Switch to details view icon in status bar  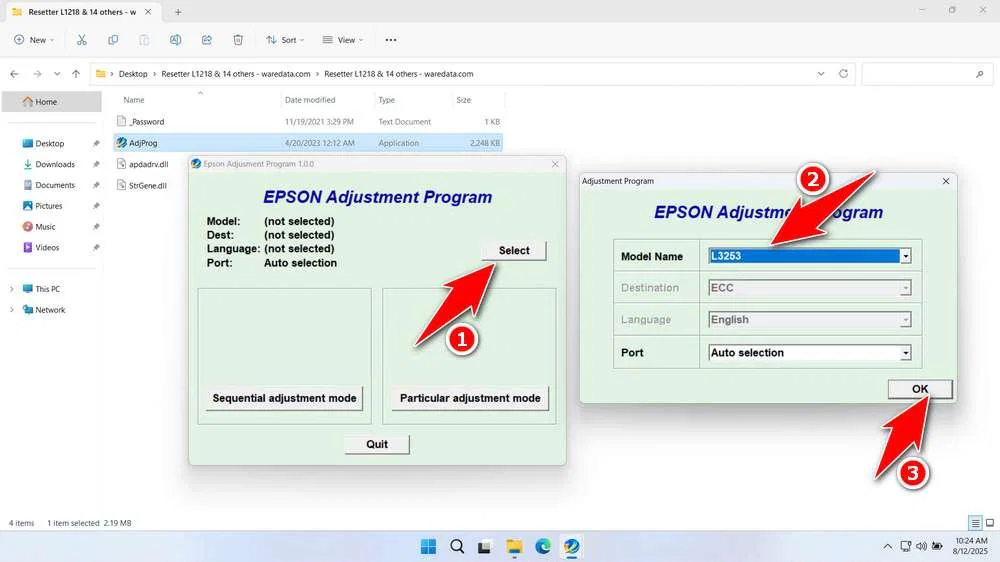[975, 523]
